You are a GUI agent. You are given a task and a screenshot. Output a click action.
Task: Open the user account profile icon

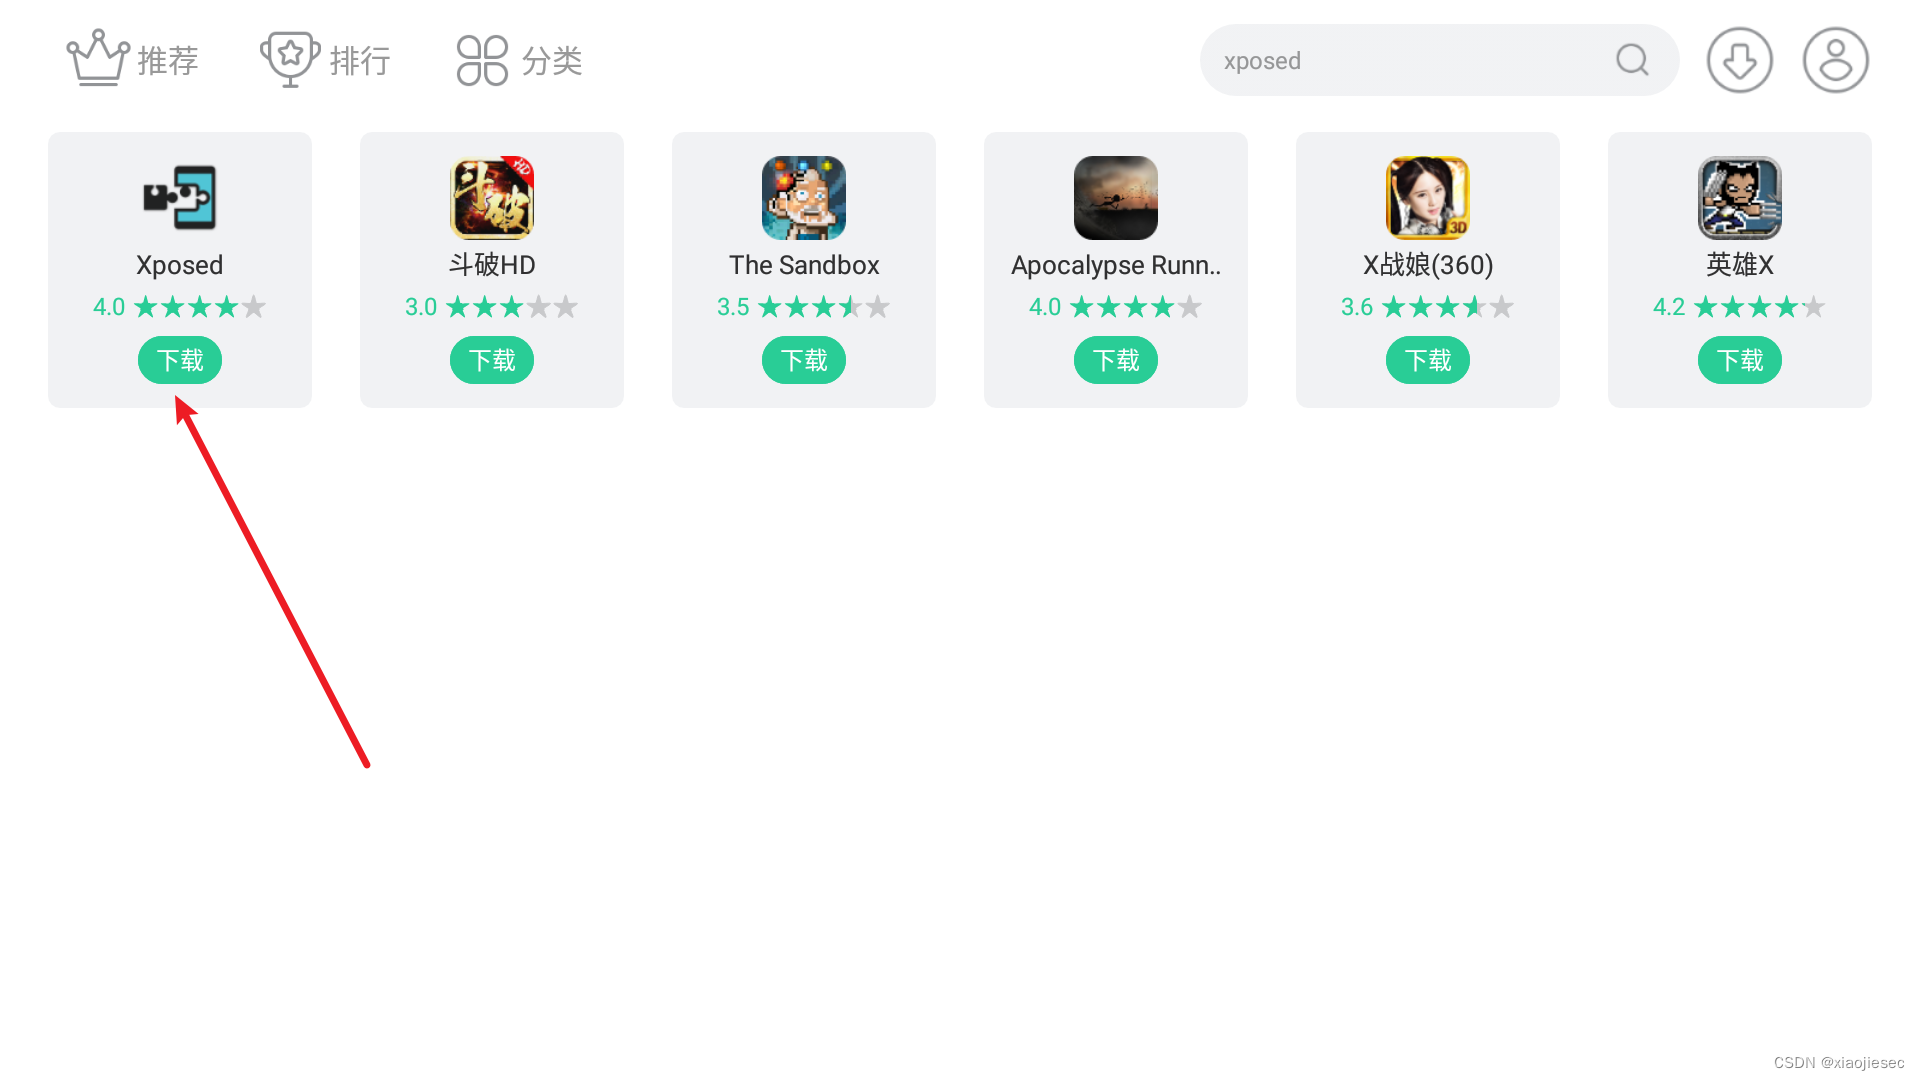click(x=1836, y=60)
